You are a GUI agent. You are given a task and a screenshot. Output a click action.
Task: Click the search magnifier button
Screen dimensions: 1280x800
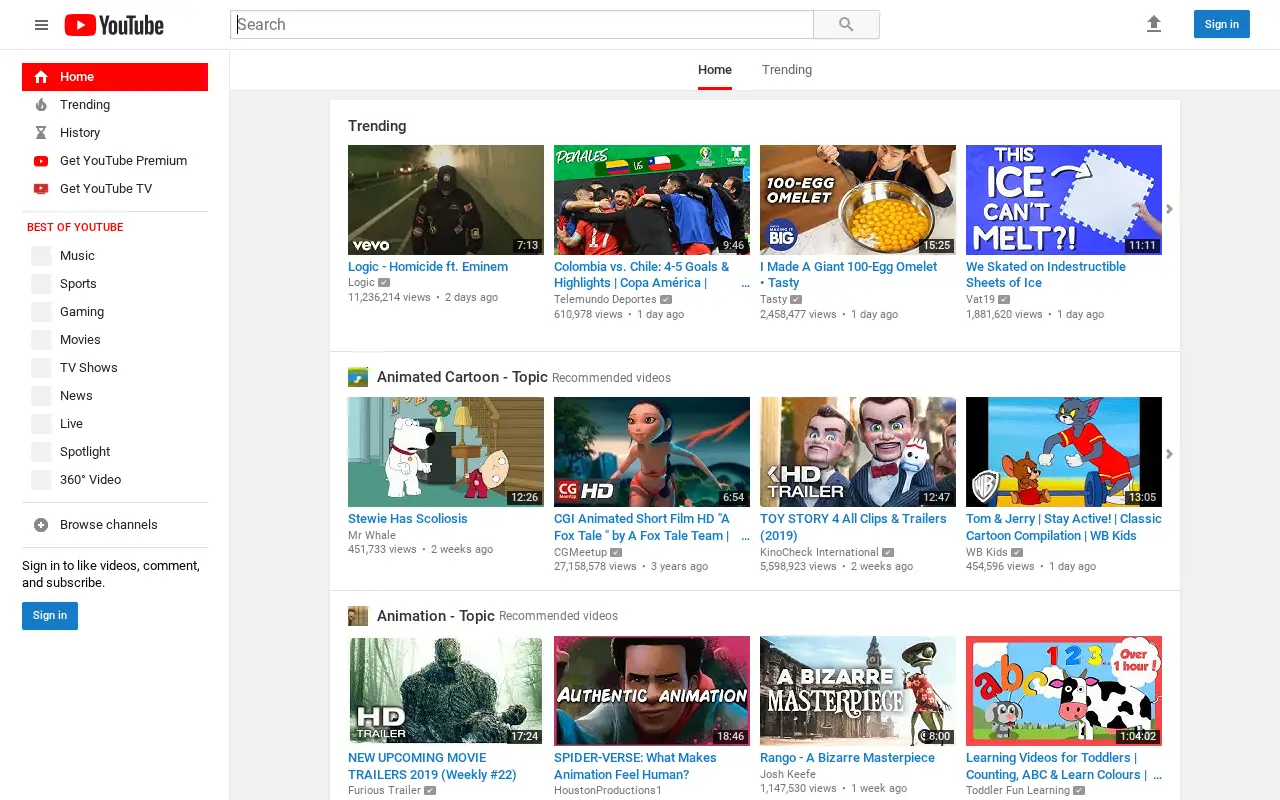point(846,25)
